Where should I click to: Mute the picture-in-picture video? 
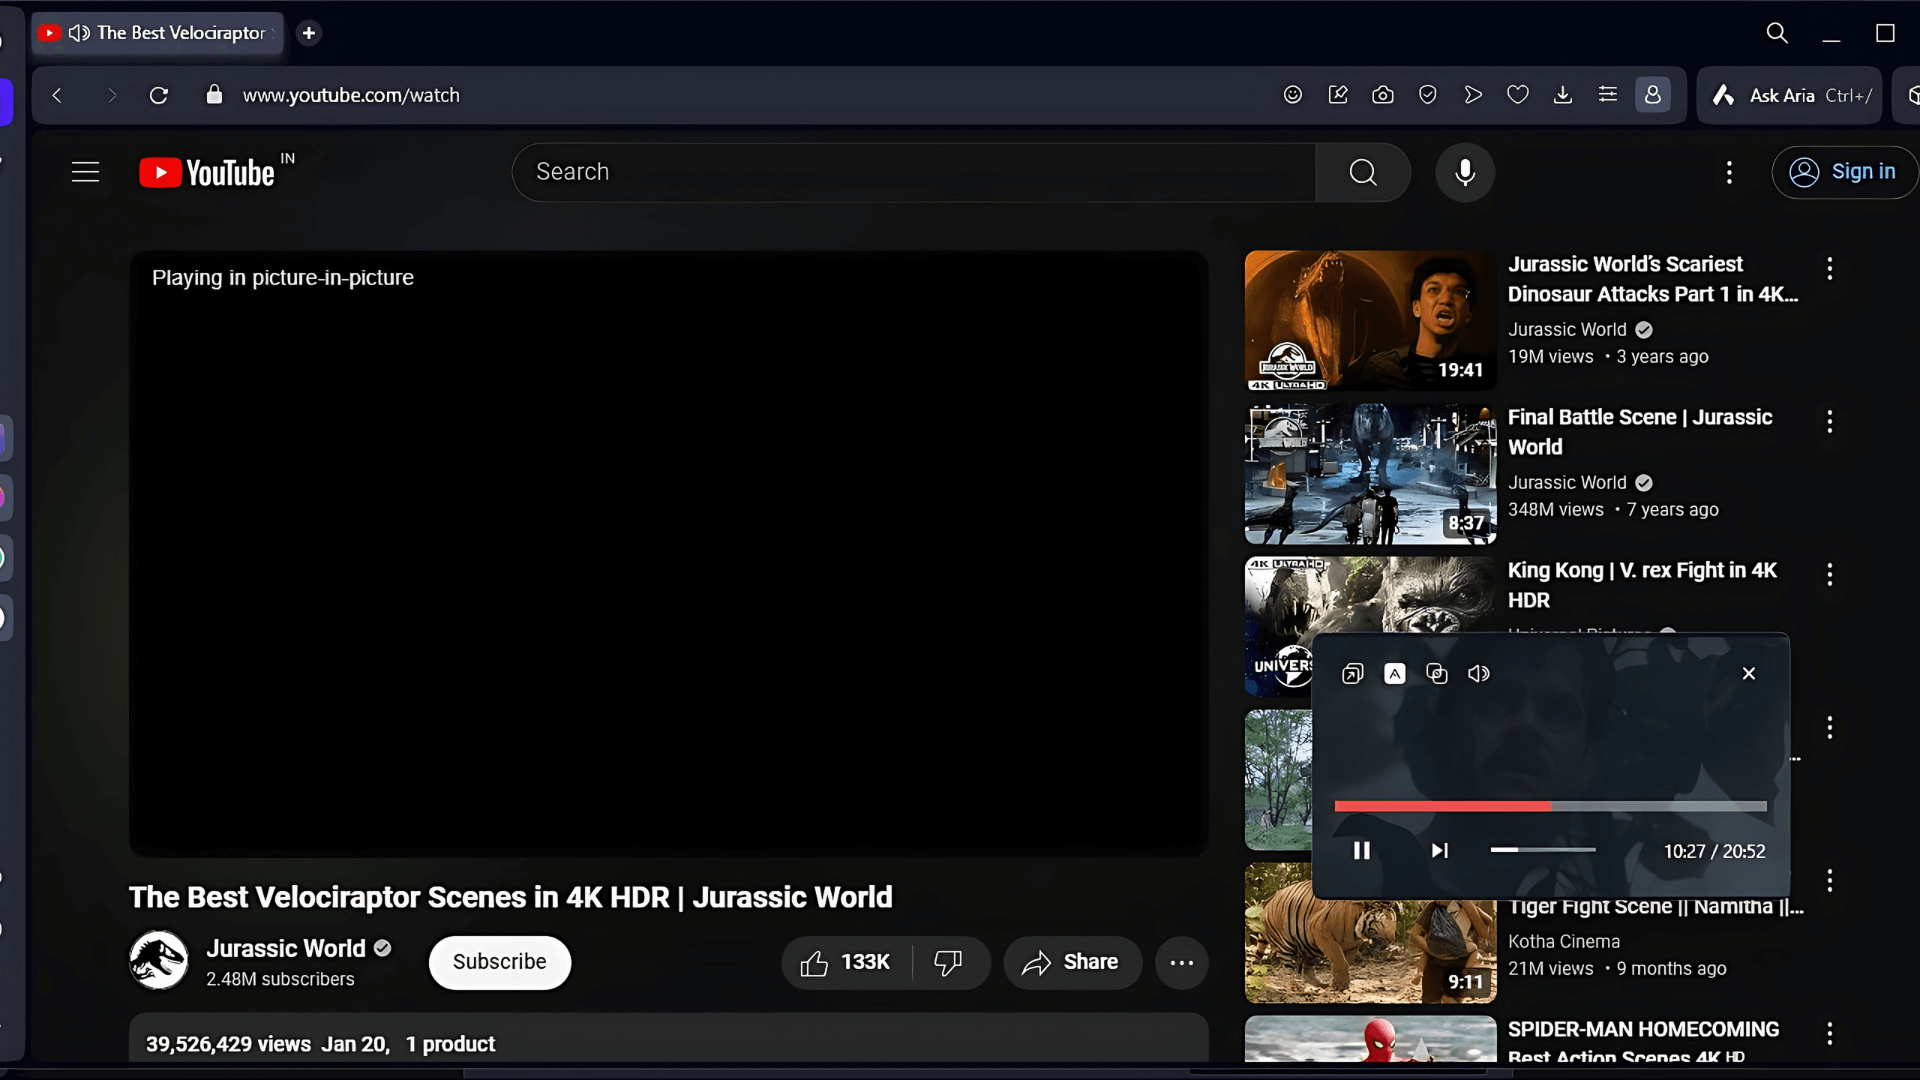1479,674
